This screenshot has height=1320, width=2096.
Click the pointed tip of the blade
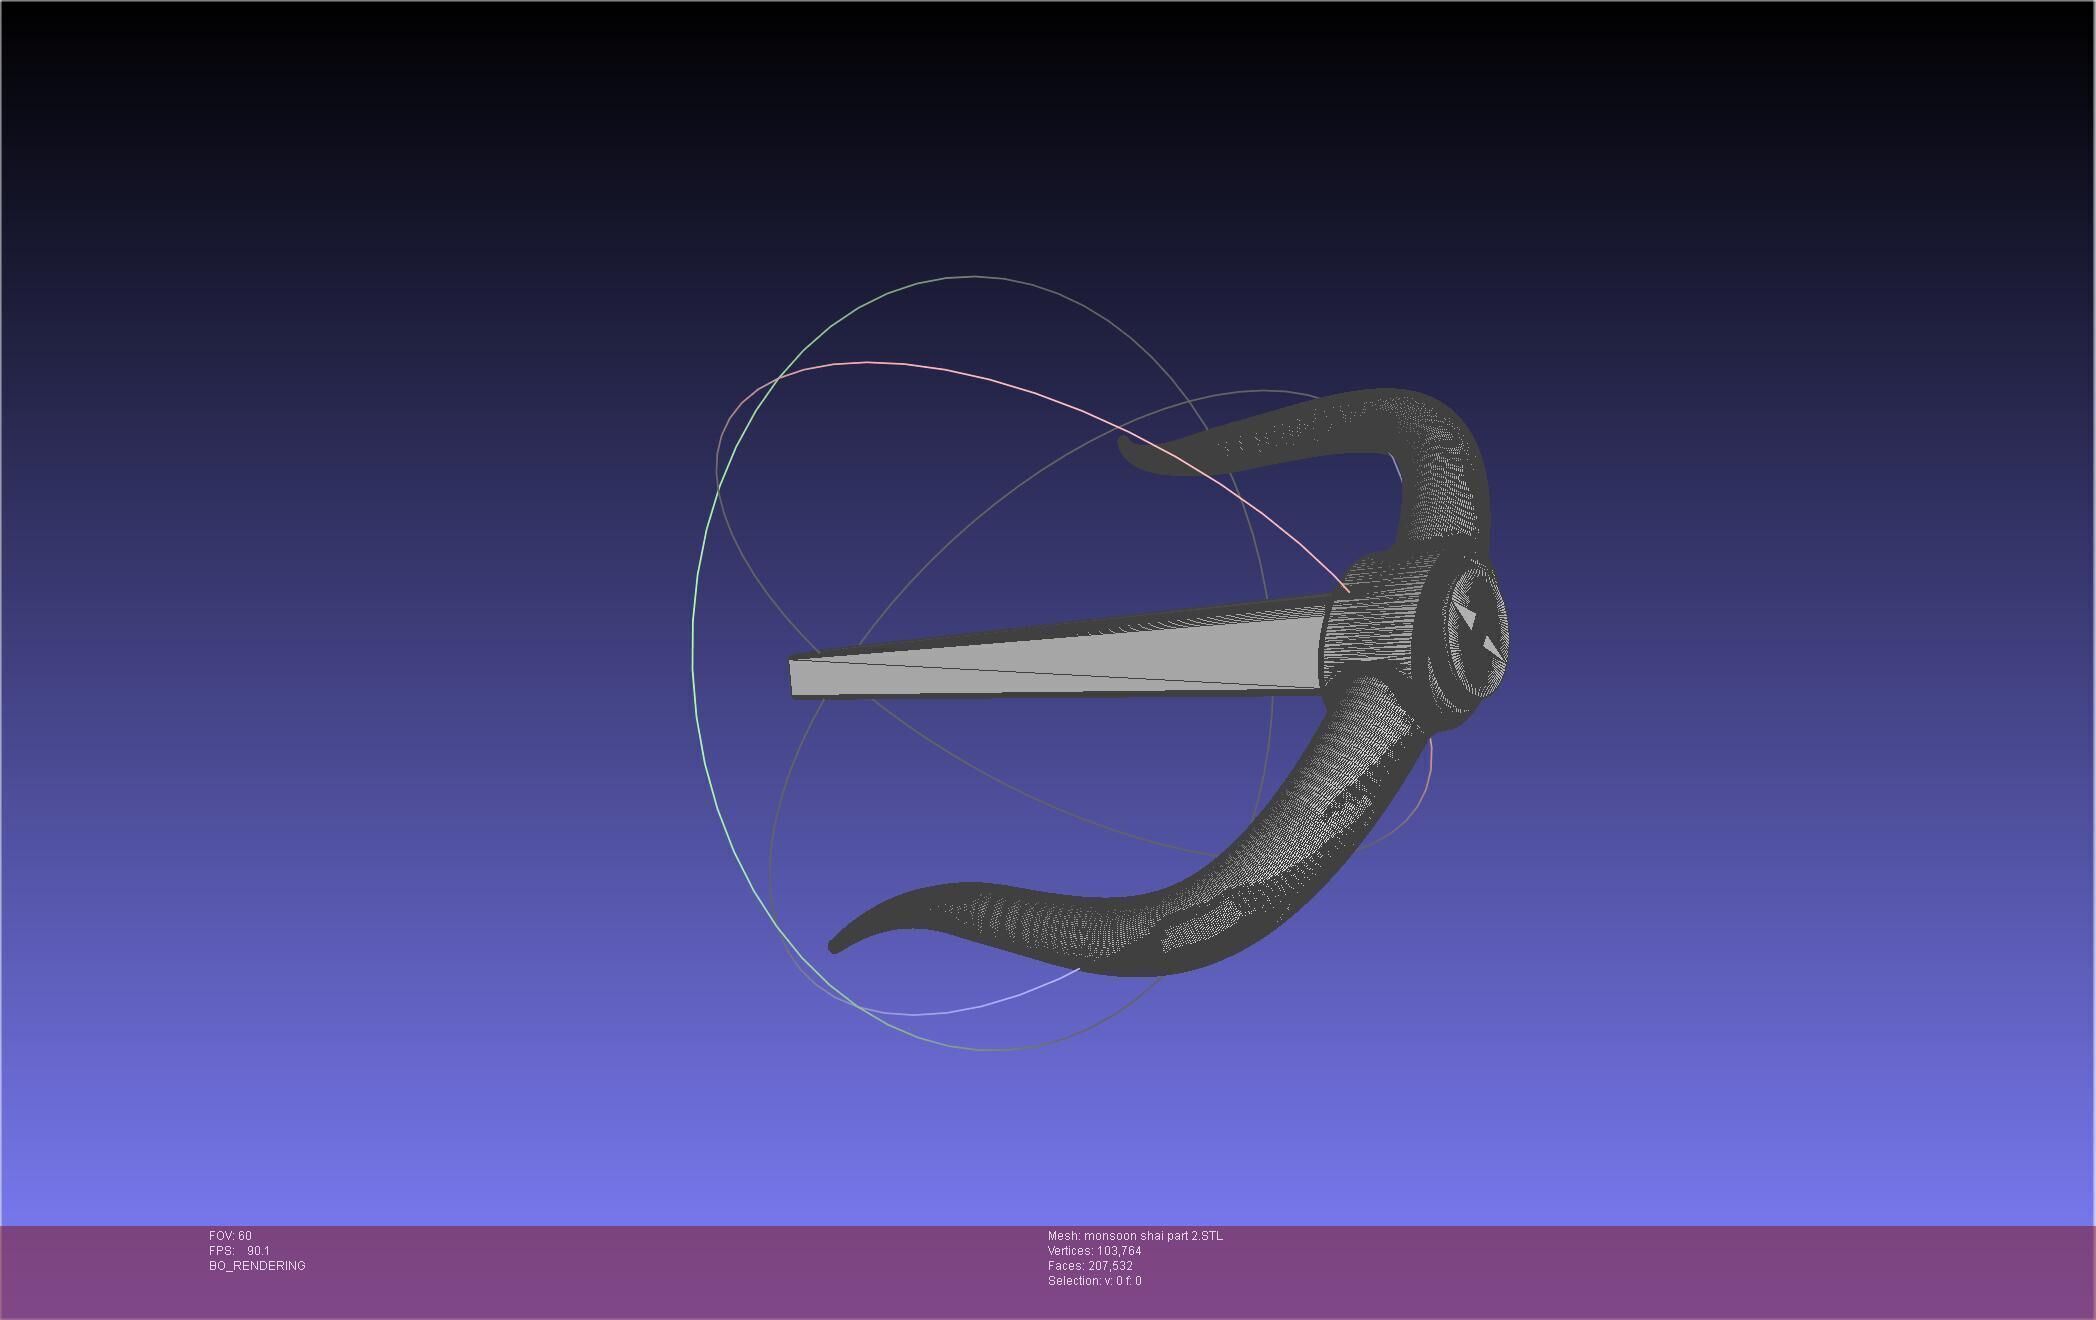(796, 677)
